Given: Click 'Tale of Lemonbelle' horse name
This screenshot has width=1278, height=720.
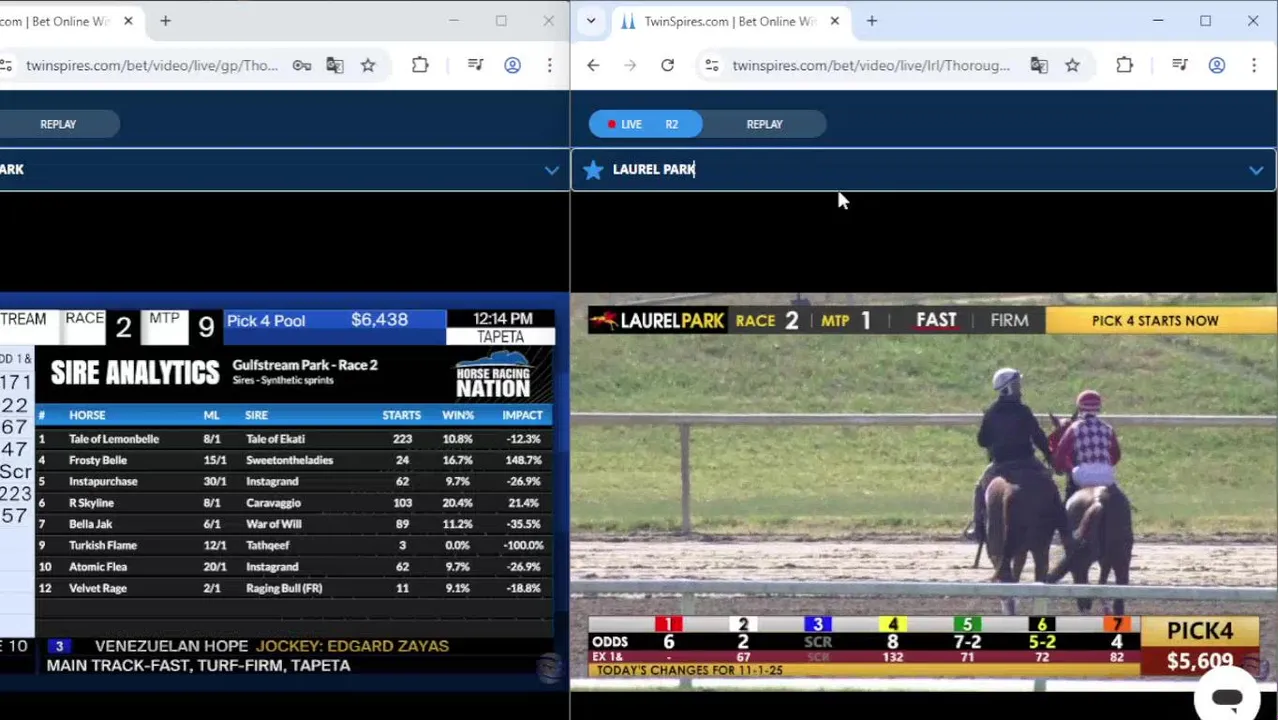Looking at the screenshot, I should pos(114,439).
